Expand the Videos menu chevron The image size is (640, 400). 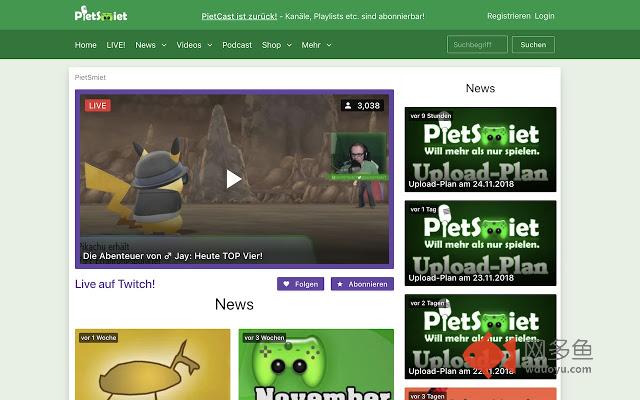click(x=210, y=45)
